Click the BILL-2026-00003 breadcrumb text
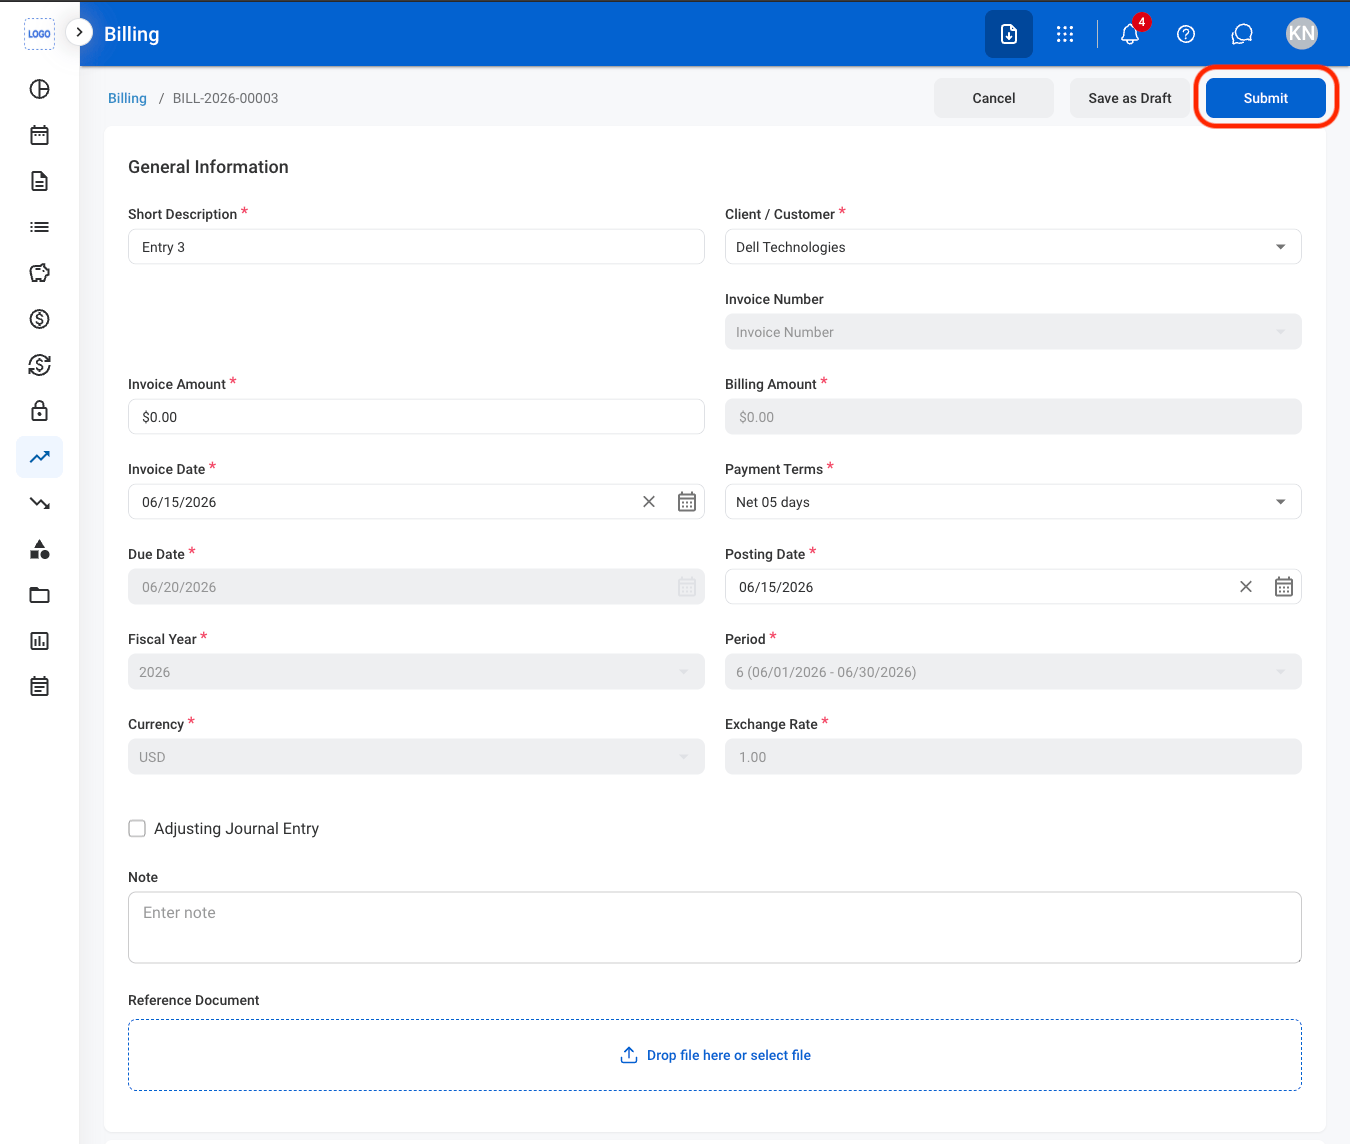 [x=226, y=98]
